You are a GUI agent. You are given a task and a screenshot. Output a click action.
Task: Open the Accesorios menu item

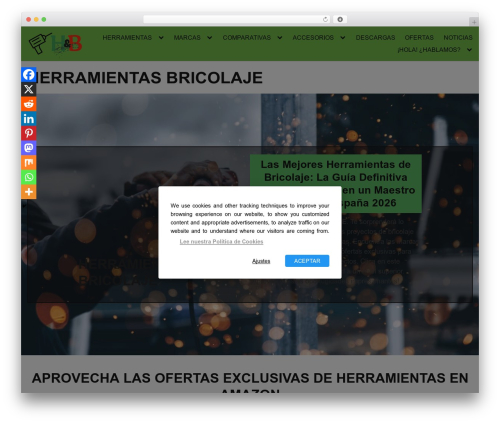[313, 38]
